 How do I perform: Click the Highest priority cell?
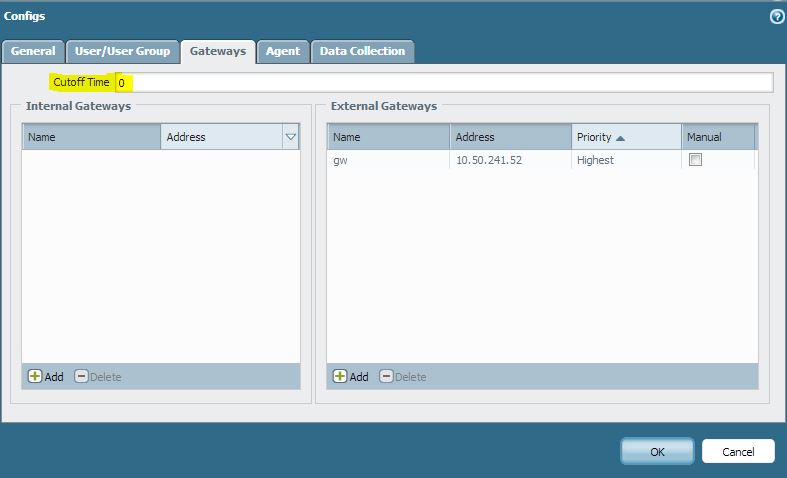[596, 160]
